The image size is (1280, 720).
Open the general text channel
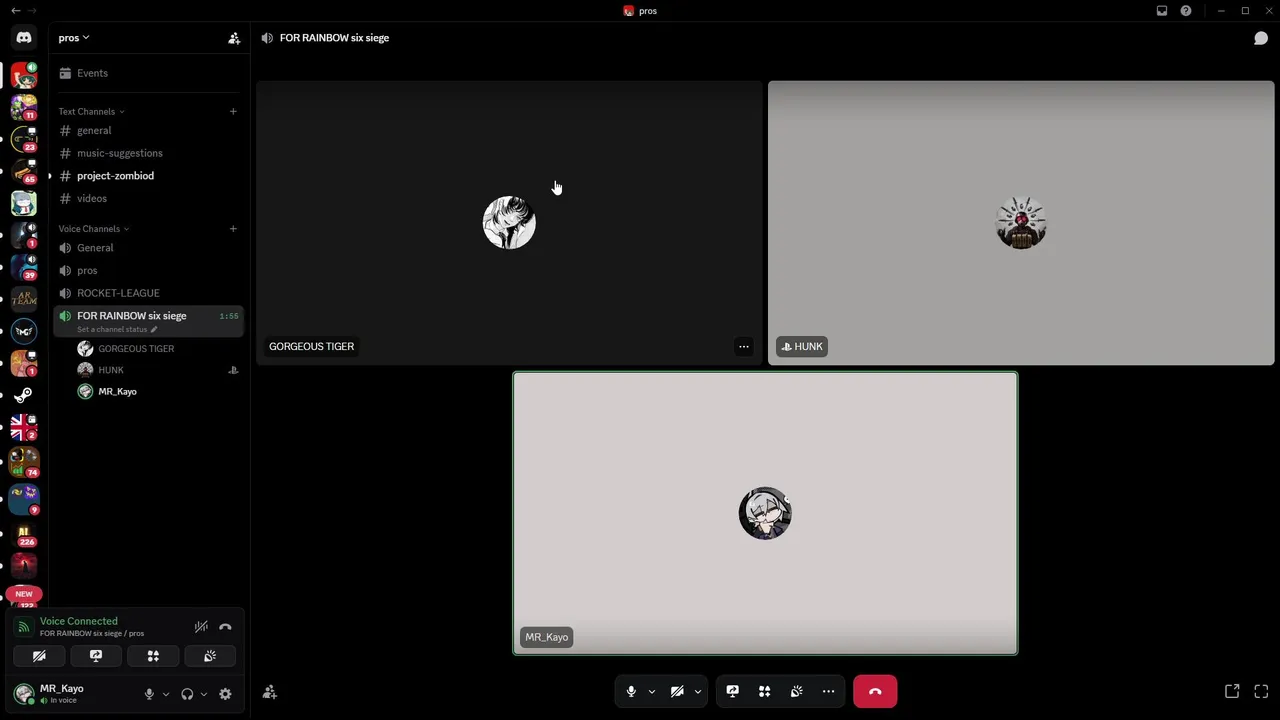pyautogui.click(x=148, y=130)
